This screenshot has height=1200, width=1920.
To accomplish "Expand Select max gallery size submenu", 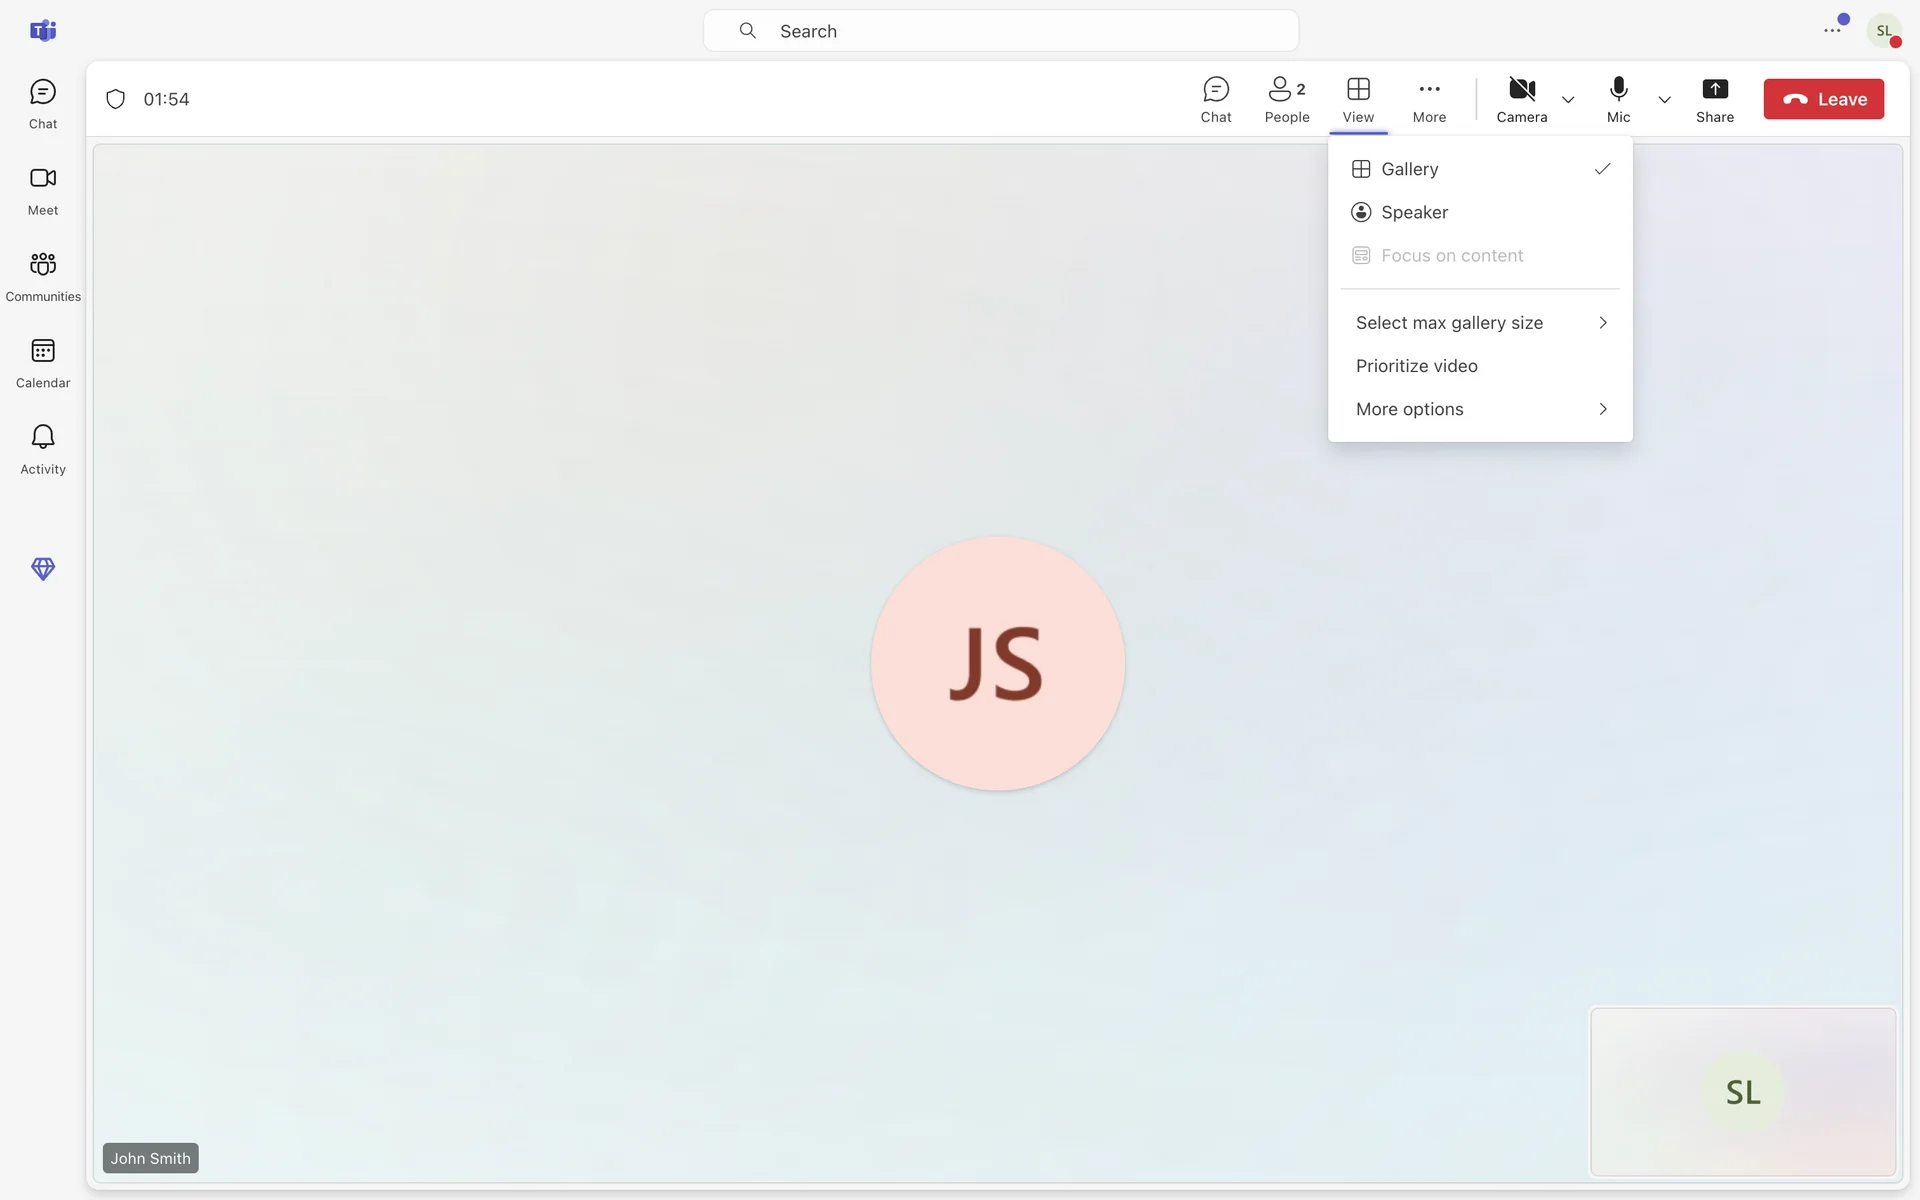I will (x=1479, y=323).
